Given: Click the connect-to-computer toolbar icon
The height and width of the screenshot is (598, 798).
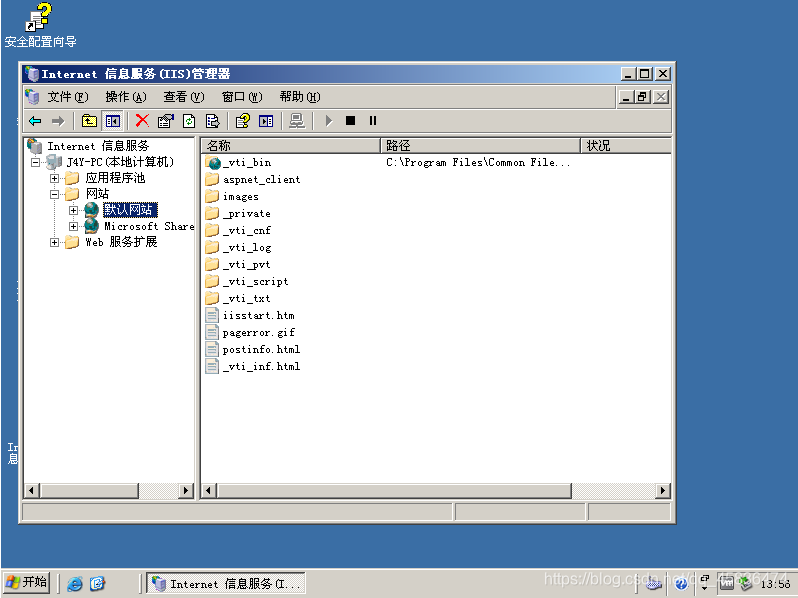Looking at the screenshot, I should (297, 121).
